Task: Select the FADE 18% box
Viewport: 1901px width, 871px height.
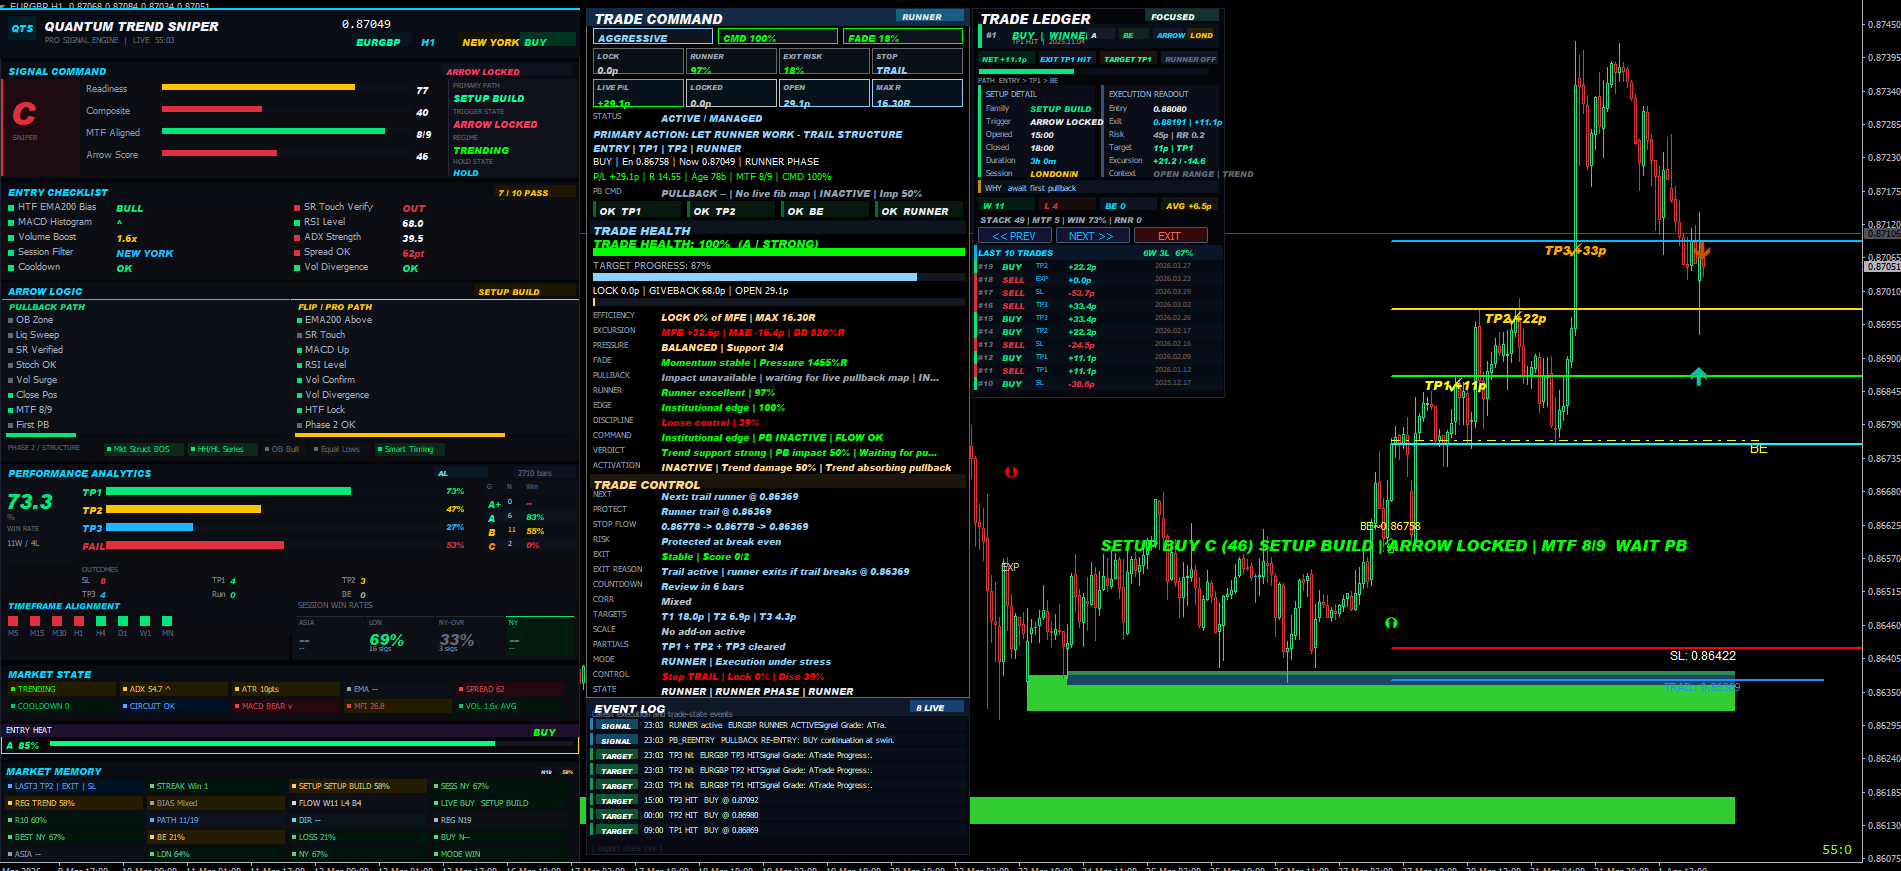Action: click(x=903, y=37)
